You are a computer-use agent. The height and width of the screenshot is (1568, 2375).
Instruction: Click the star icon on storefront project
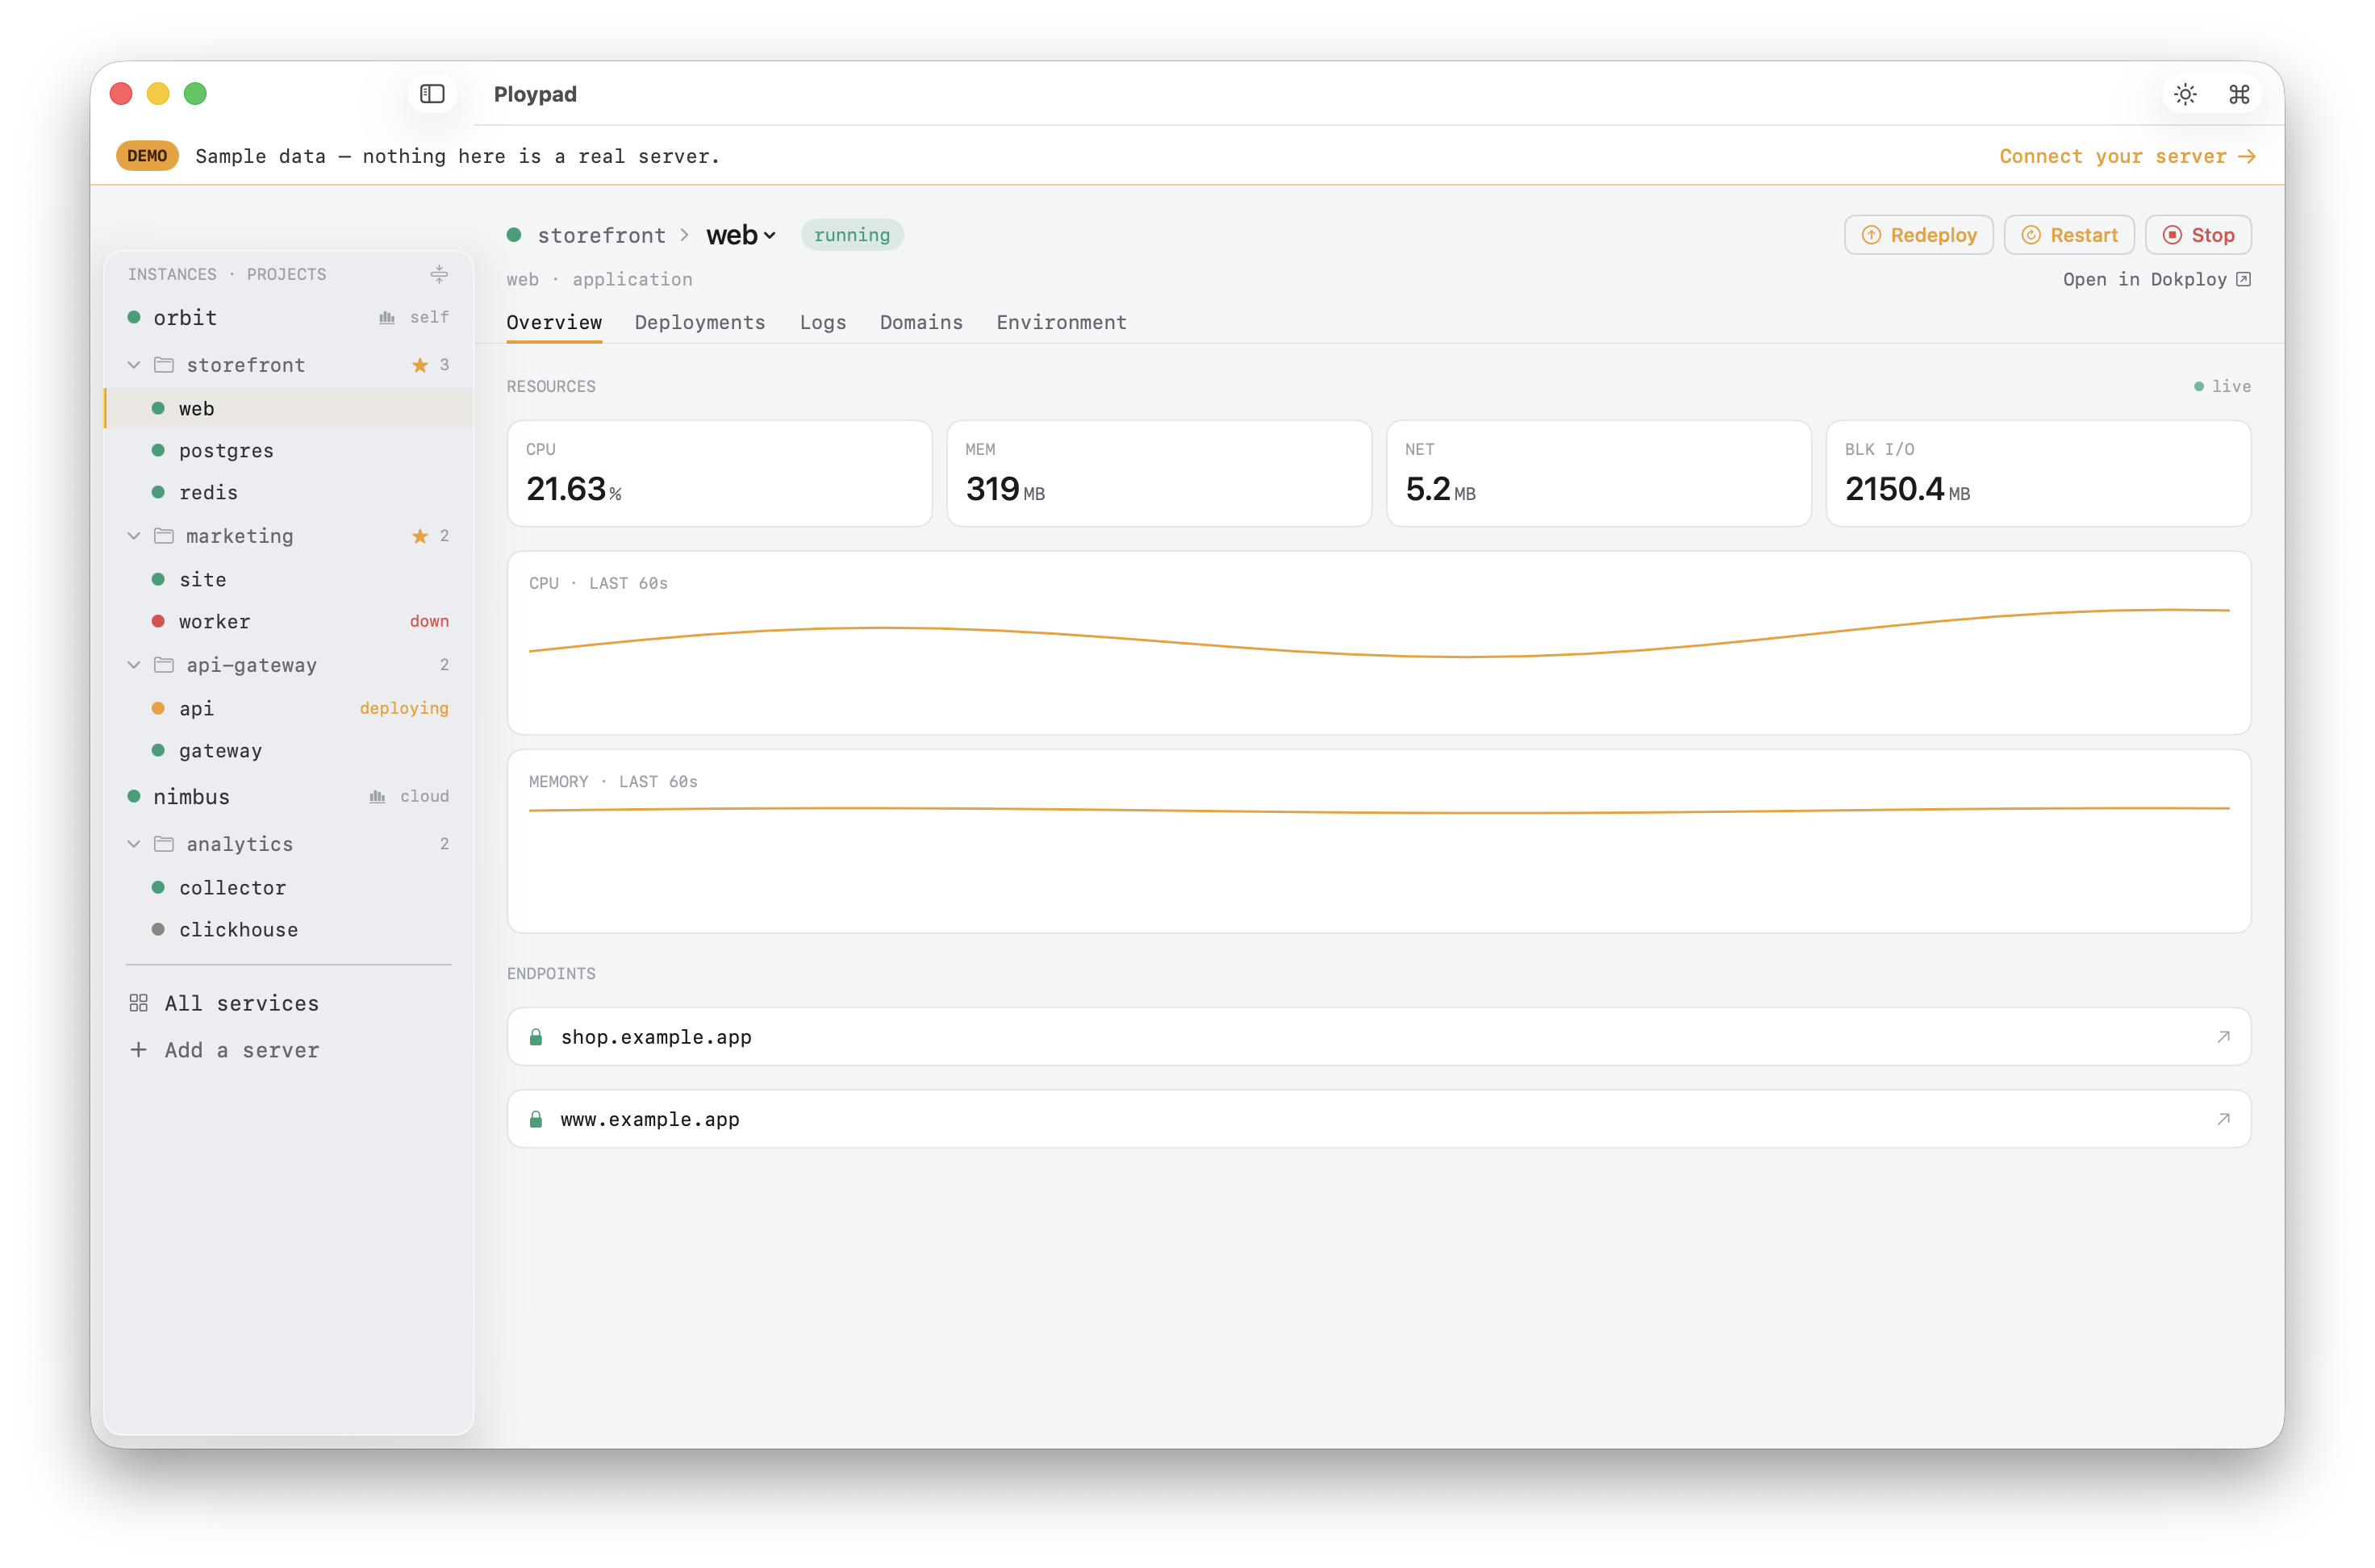[x=420, y=365]
